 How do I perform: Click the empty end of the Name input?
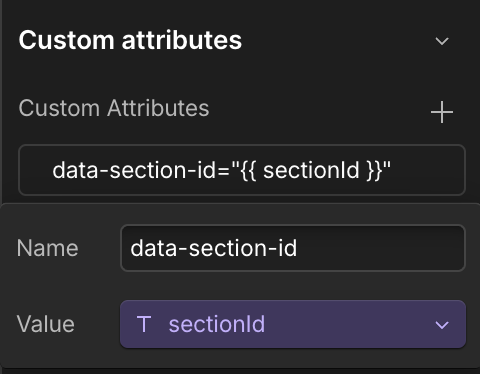tap(380, 248)
